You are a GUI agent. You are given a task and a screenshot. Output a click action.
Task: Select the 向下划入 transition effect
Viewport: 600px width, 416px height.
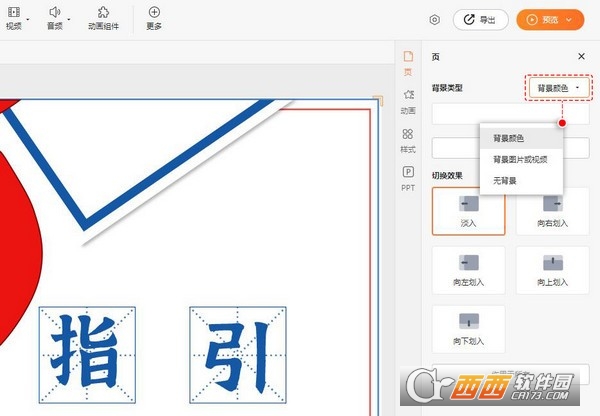[x=468, y=329]
